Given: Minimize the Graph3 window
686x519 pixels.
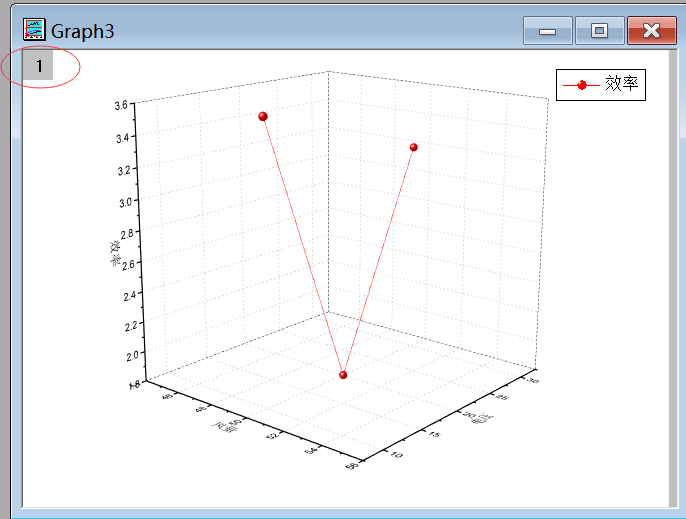Looking at the screenshot, I should pos(547,31).
